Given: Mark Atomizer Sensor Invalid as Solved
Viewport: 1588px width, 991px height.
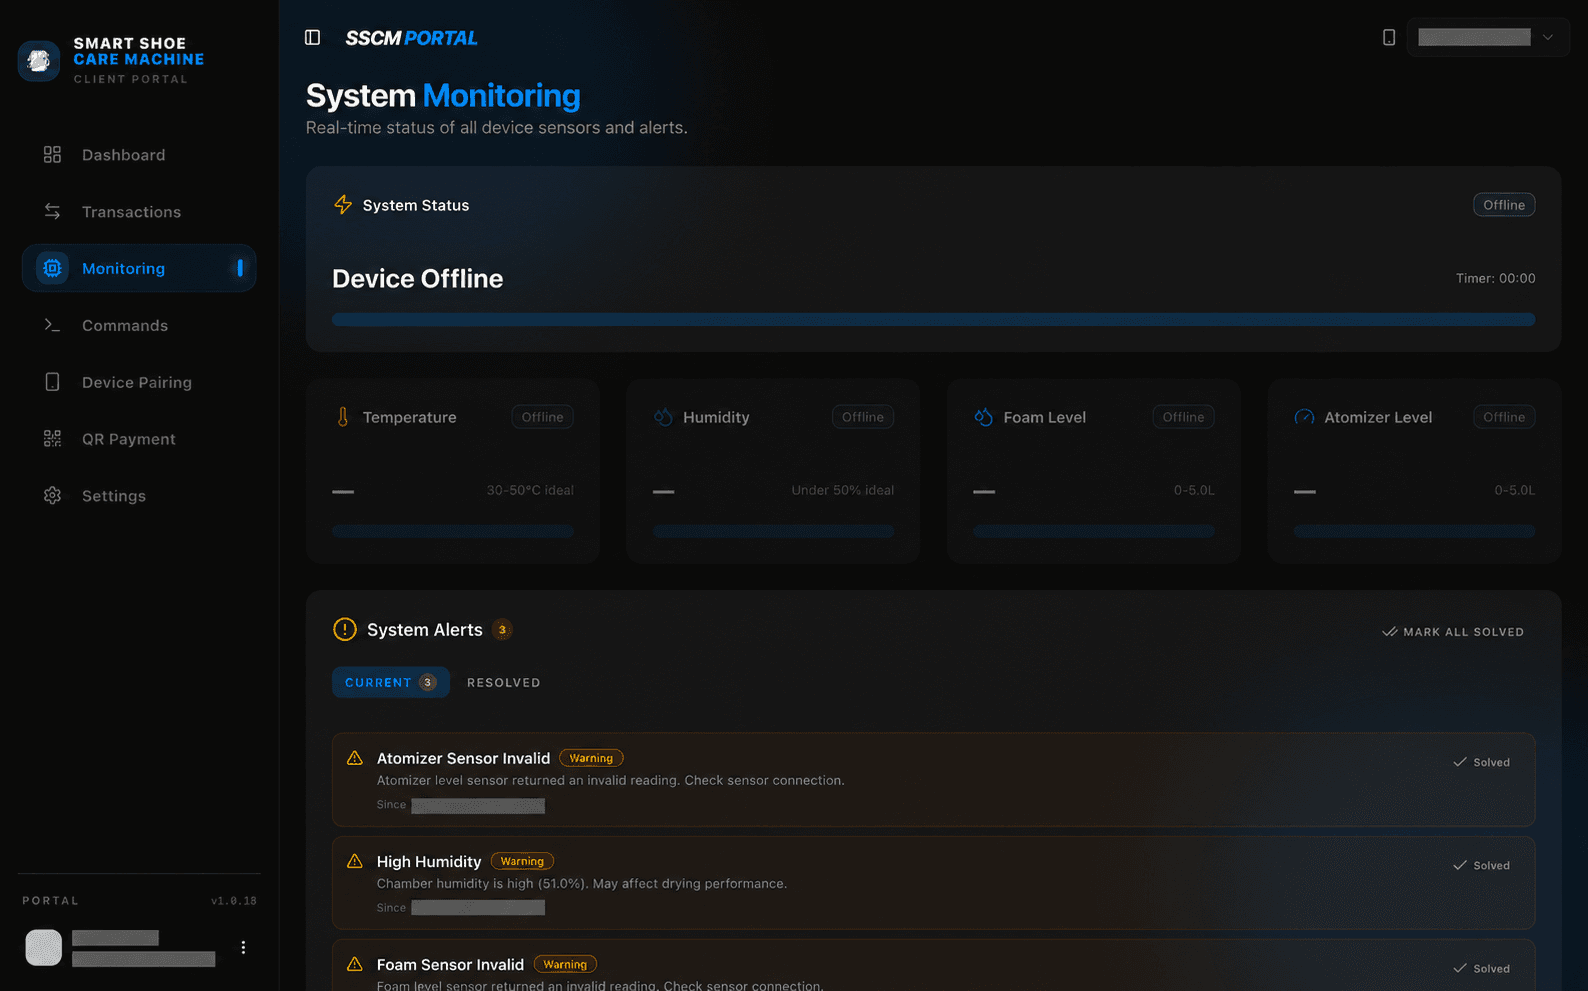Looking at the screenshot, I should pos(1481,762).
